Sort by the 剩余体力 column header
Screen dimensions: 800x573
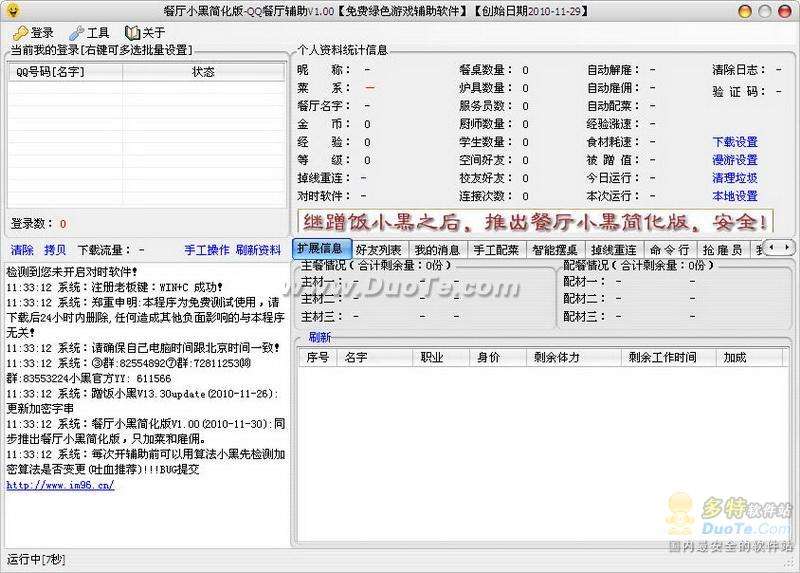(573, 357)
